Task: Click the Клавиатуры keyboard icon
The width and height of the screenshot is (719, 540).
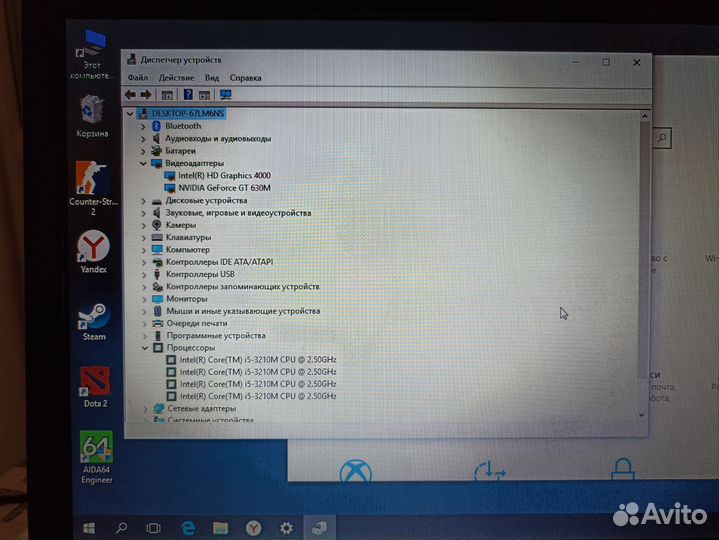Action: coord(157,237)
